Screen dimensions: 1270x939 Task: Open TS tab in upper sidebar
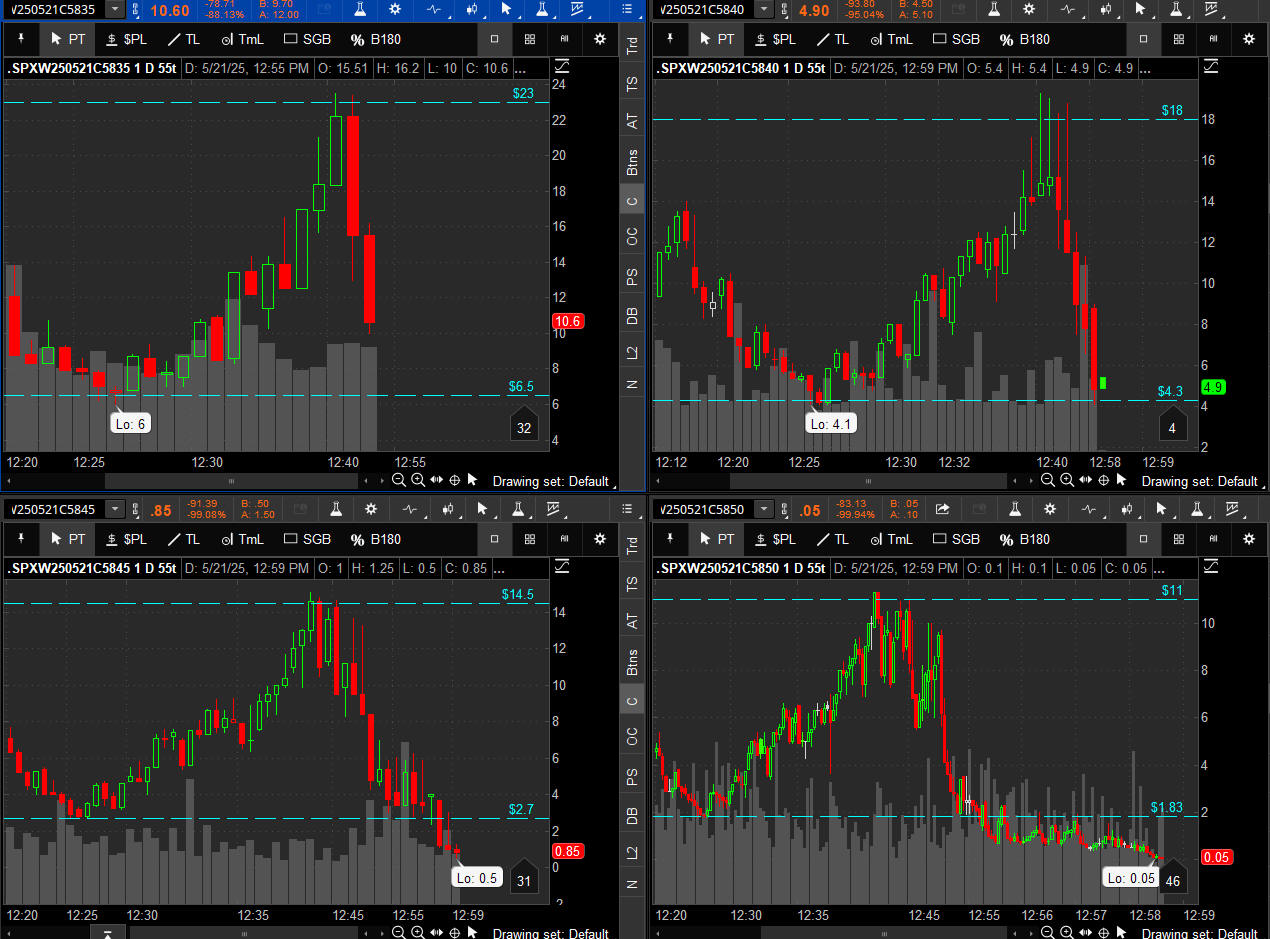click(x=632, y=84)
